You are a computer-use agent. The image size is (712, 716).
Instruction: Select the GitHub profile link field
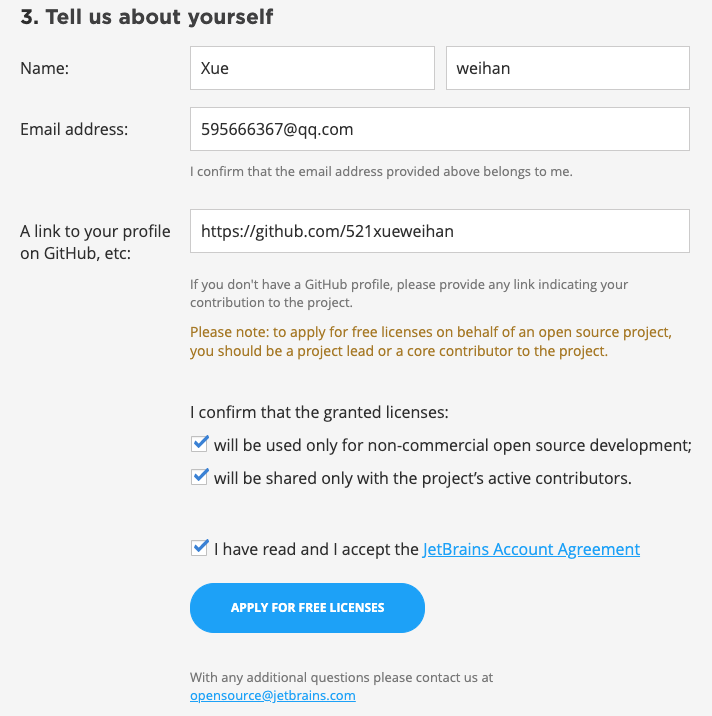click(x=439, y=231)
